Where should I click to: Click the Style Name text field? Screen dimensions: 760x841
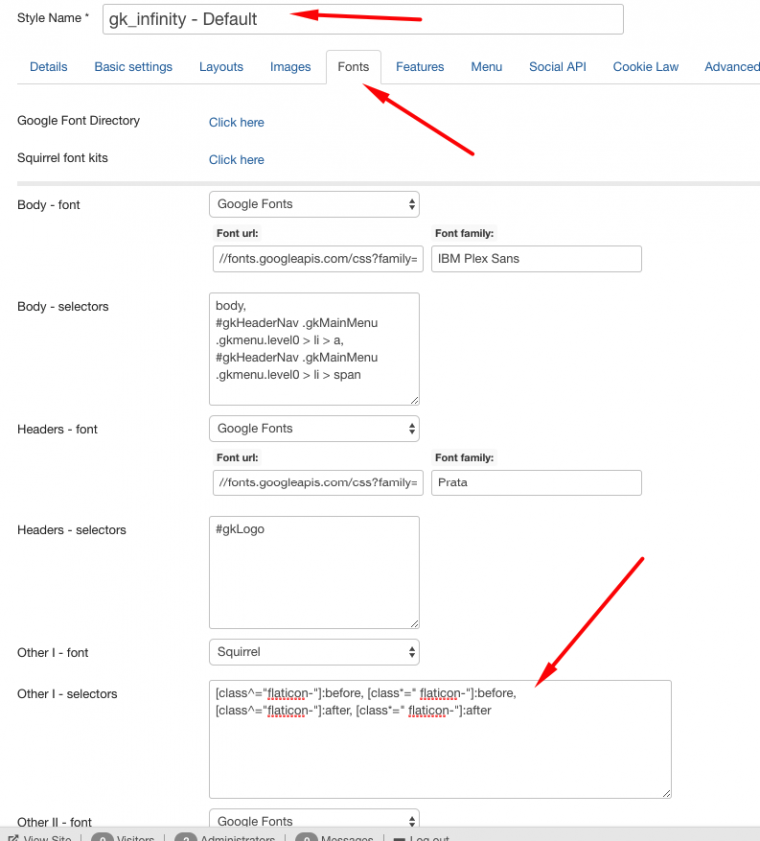pyautogui.click(x=362, y=19)
